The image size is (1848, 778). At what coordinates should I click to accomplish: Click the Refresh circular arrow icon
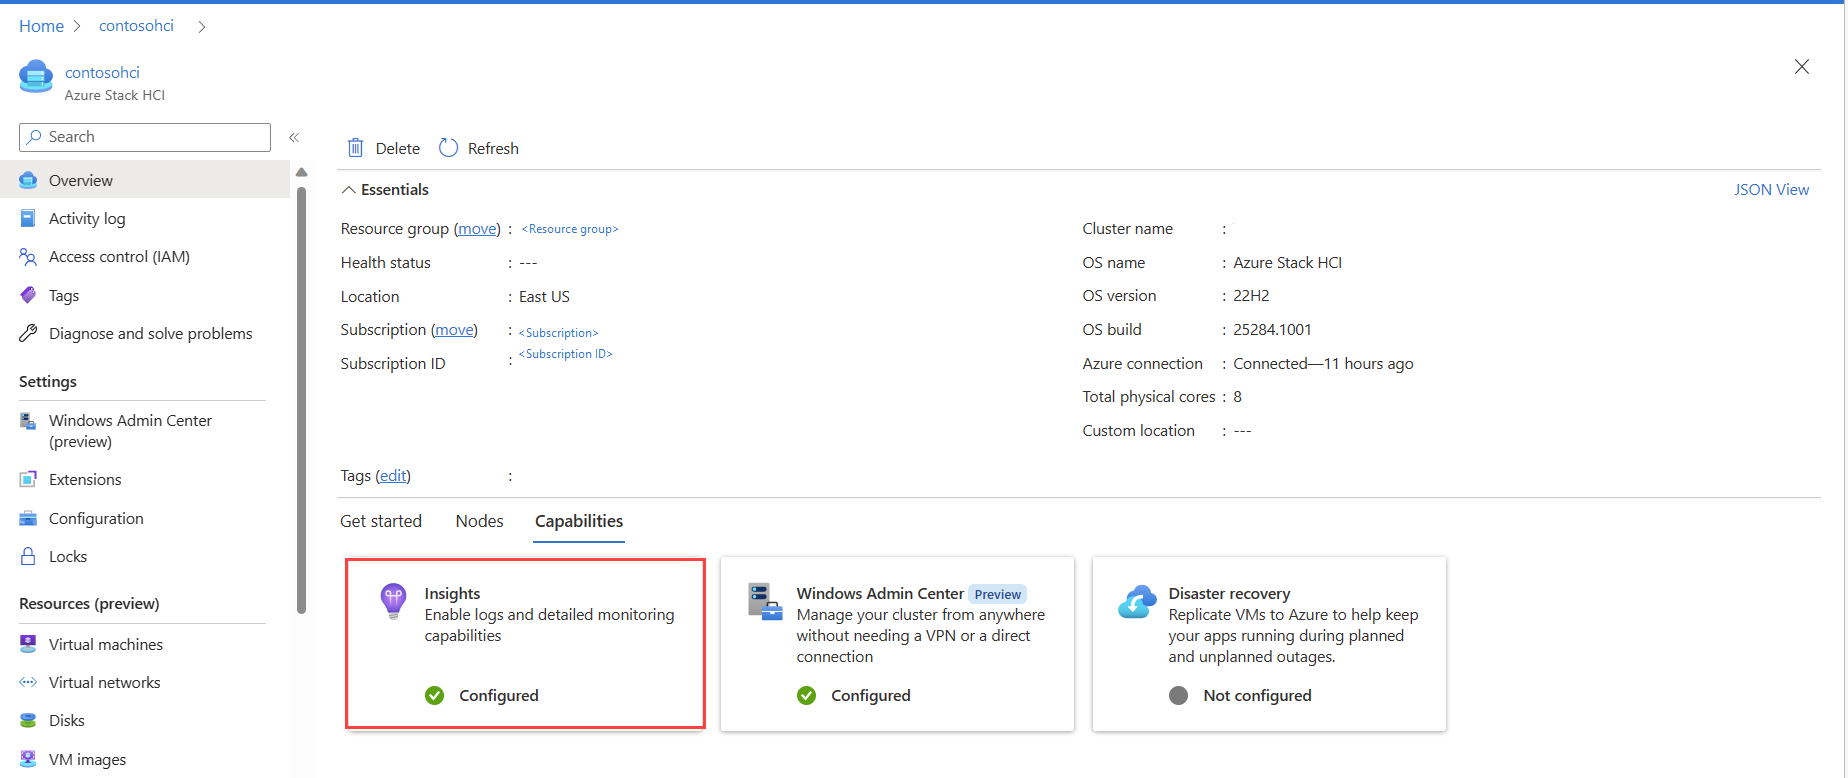click(x=449, y=148)
